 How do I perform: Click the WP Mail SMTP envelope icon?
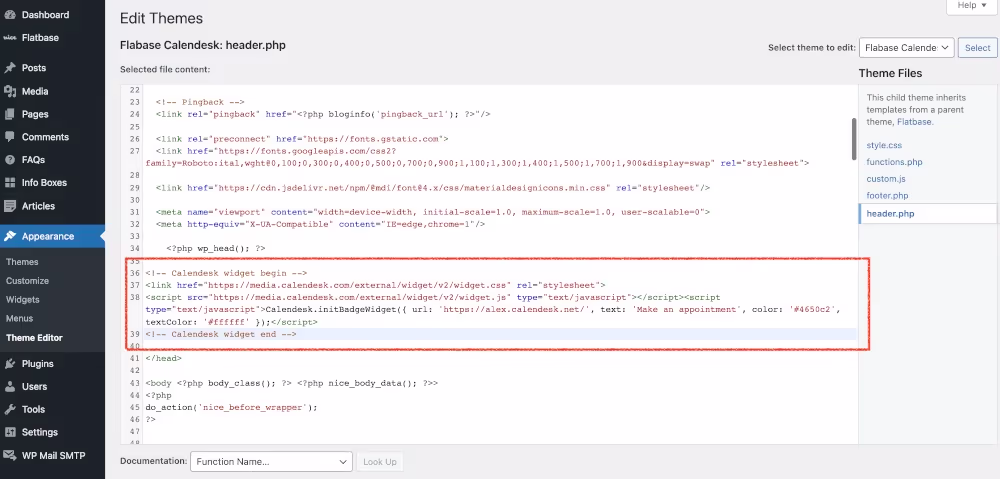click(10, 455)
